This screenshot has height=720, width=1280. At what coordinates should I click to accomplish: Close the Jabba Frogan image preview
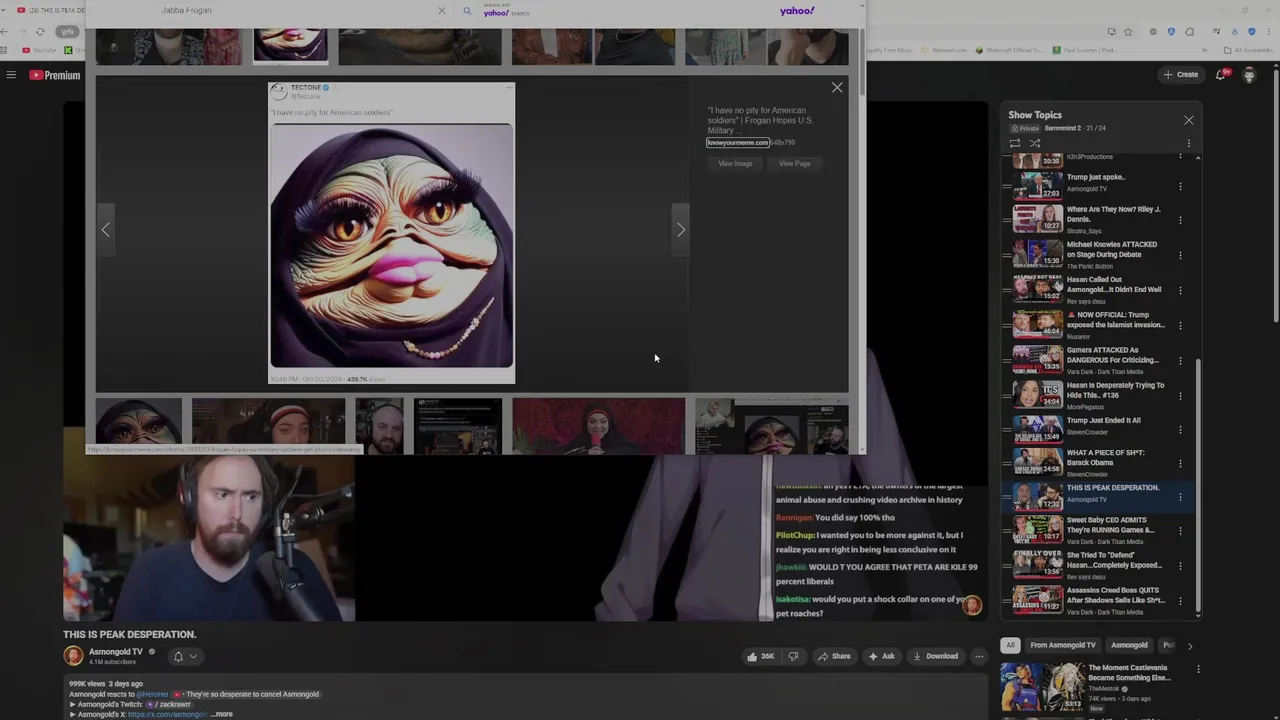(837, 88)
